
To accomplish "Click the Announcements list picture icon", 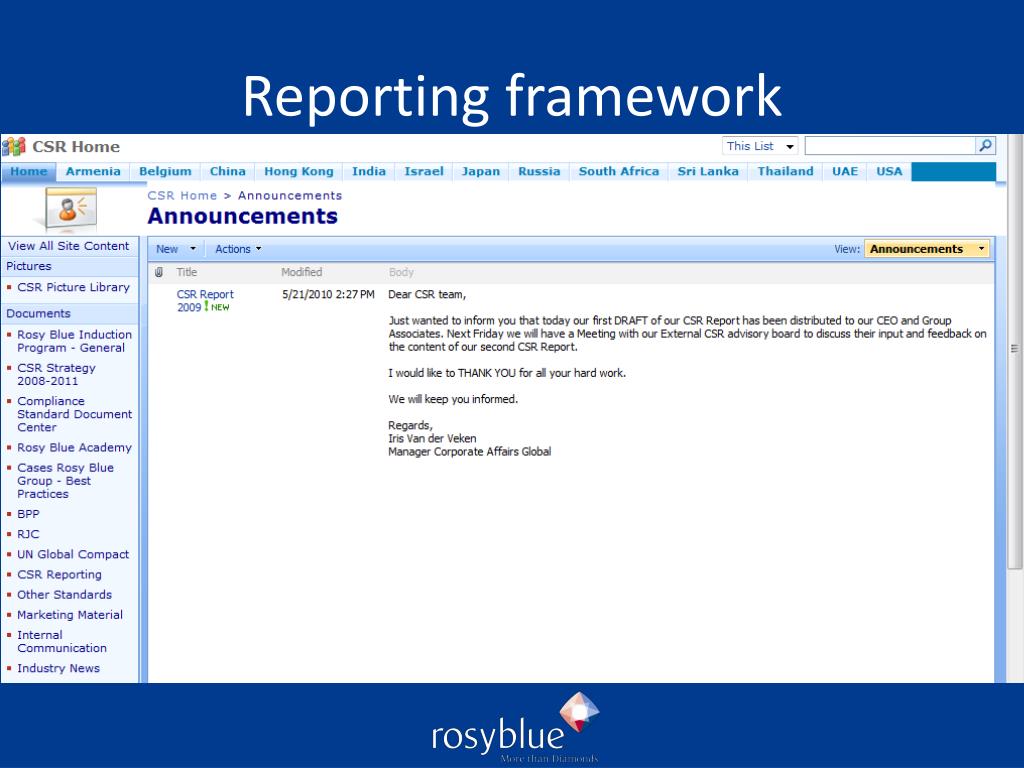I will point(65,210).
